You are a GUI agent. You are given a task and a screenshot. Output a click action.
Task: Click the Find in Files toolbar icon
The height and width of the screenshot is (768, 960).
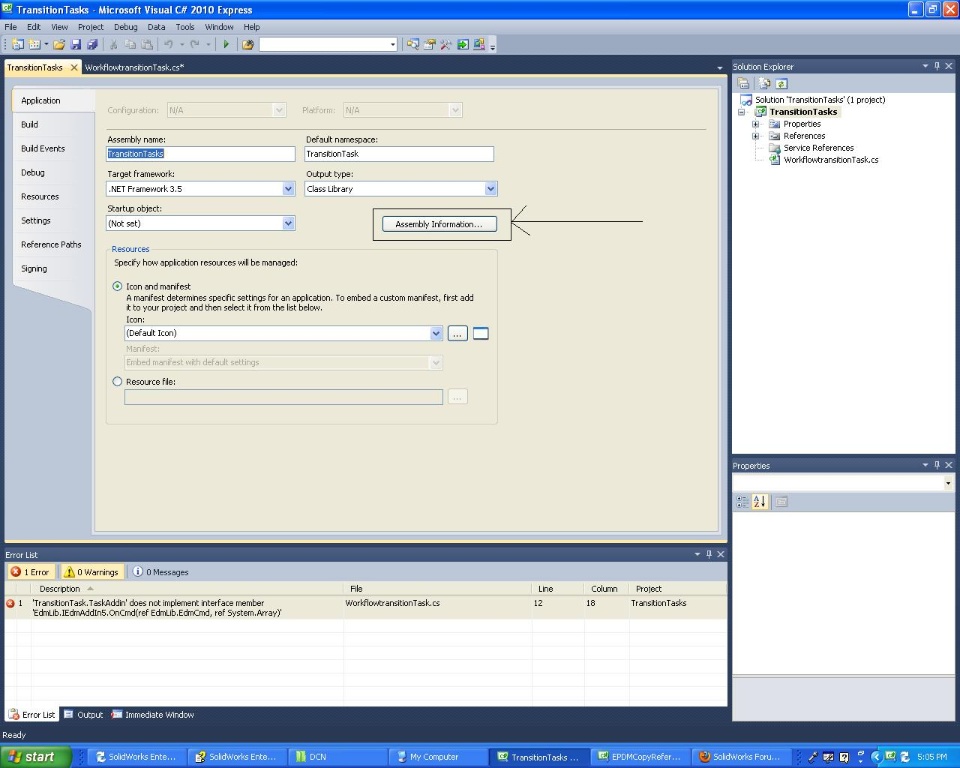tap(248, 44)
